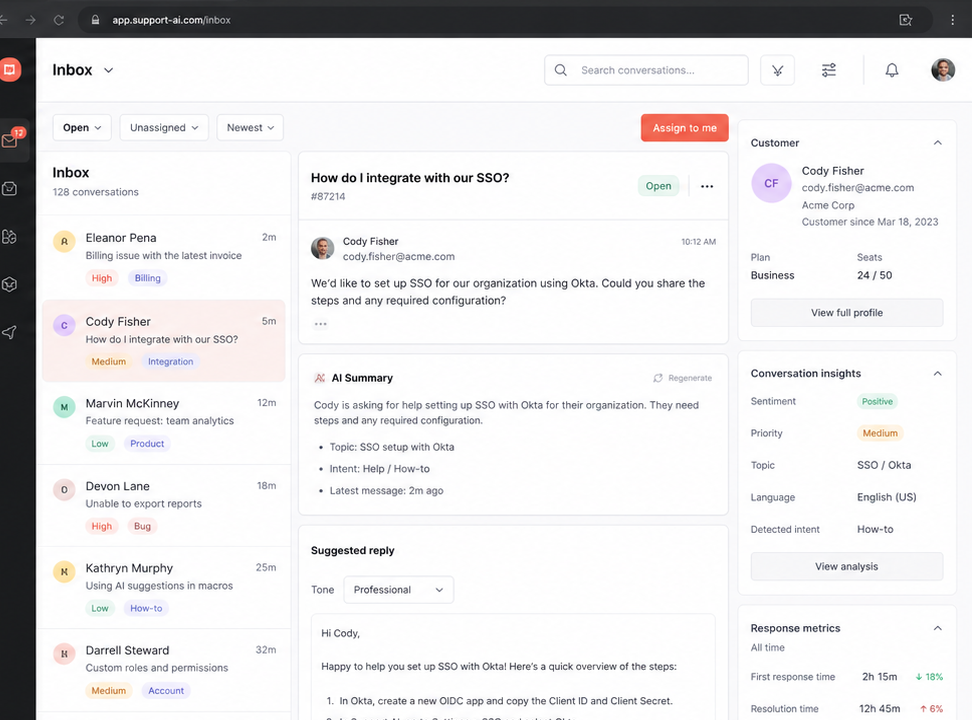The image size is (972, 720).
Task: Click the Medium priority badge in insights
Action: (x=880, y=433)
